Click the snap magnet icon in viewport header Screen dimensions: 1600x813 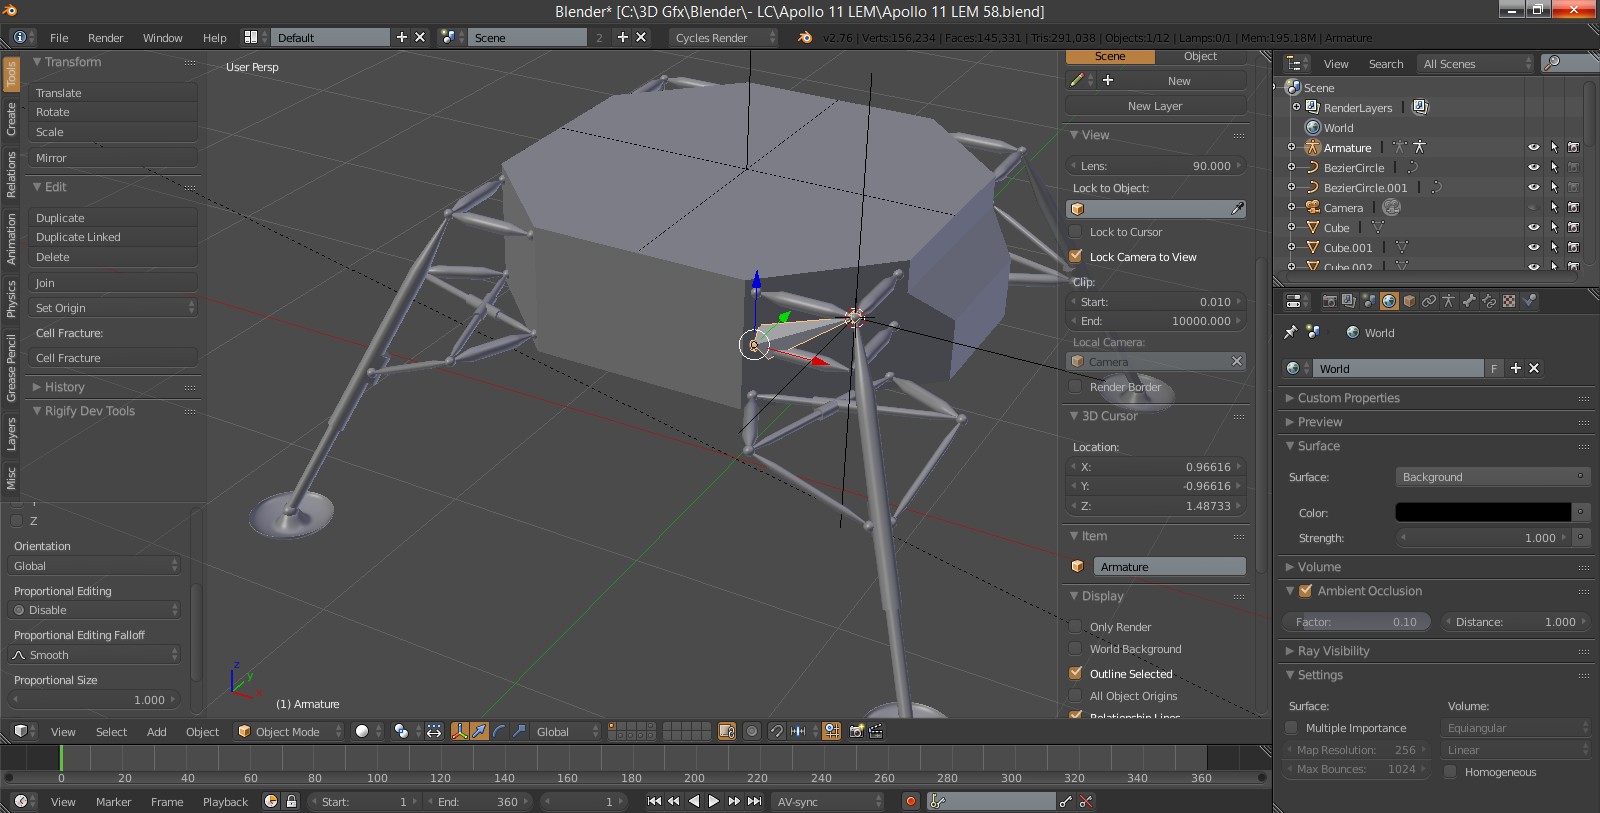click(x=776, y=731)
